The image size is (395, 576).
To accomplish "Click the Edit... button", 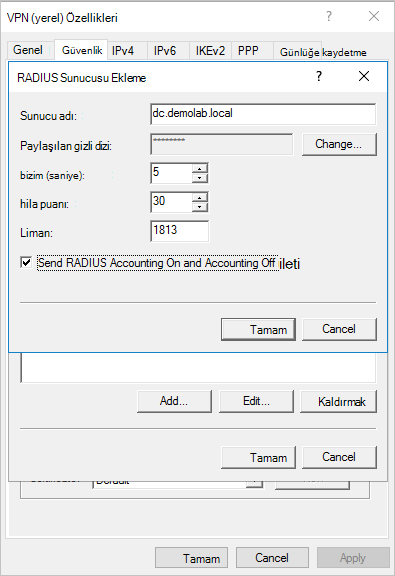I will pyautogui.click(x=256, y=401).
